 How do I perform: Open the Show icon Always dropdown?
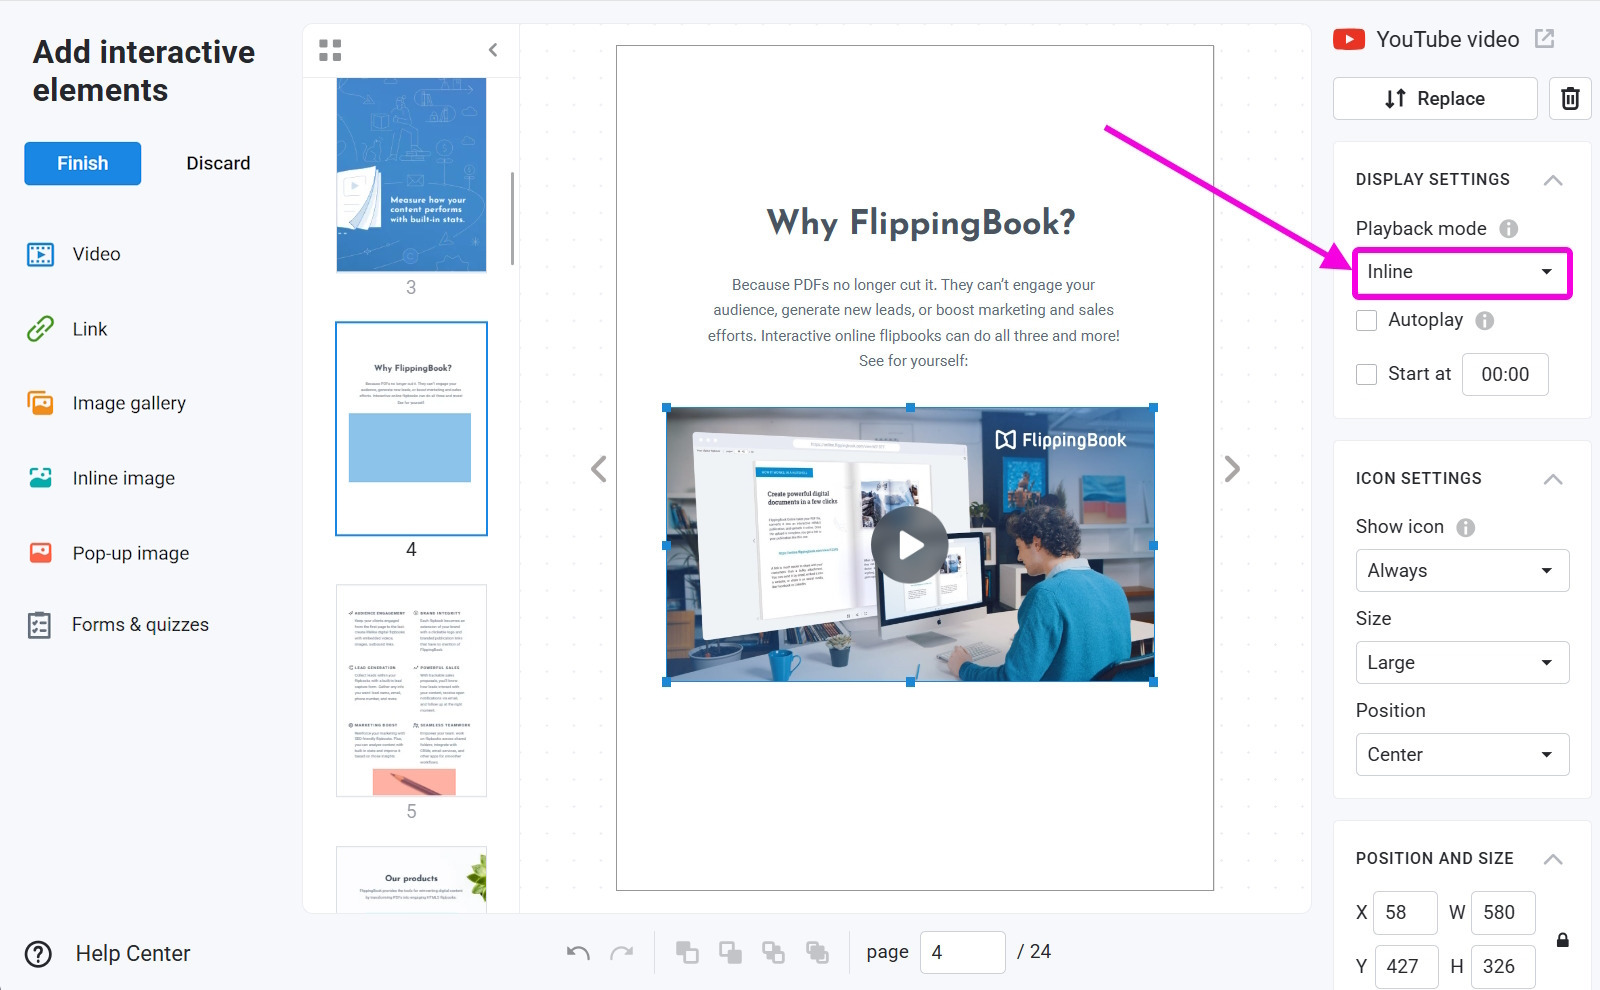click(1461, 571)
